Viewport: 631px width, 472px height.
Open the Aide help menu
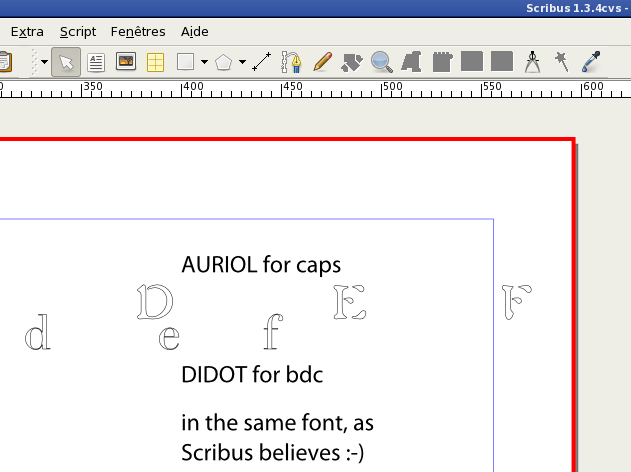click(x=195, y=32)
